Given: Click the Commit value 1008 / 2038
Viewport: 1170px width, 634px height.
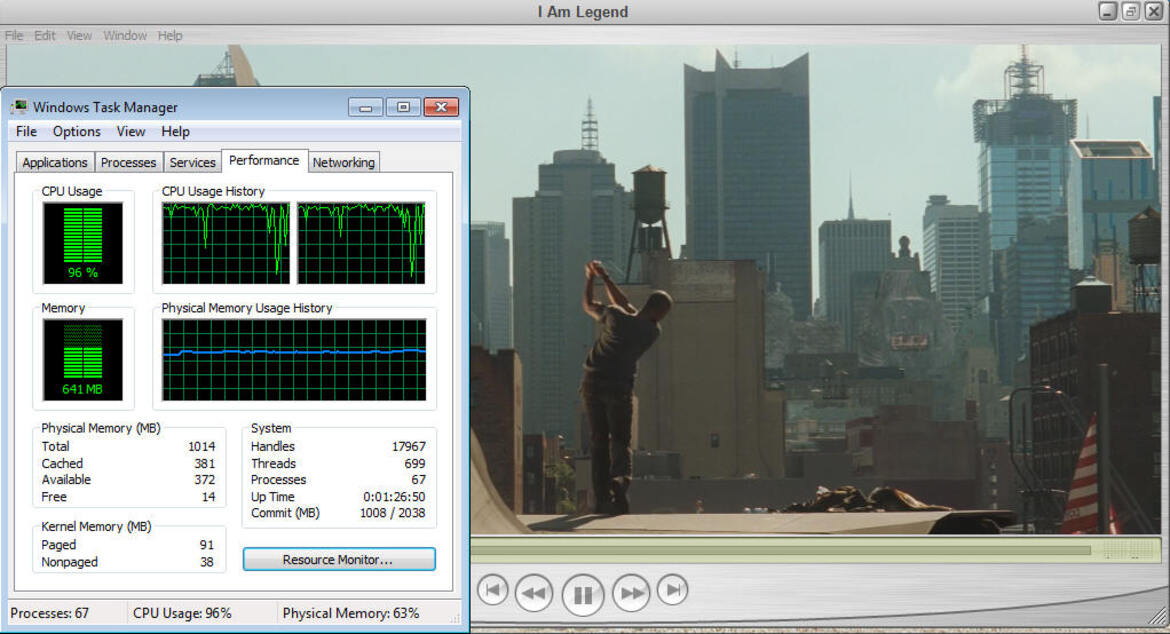Looking at the screenshot, I should coord(392,513).
